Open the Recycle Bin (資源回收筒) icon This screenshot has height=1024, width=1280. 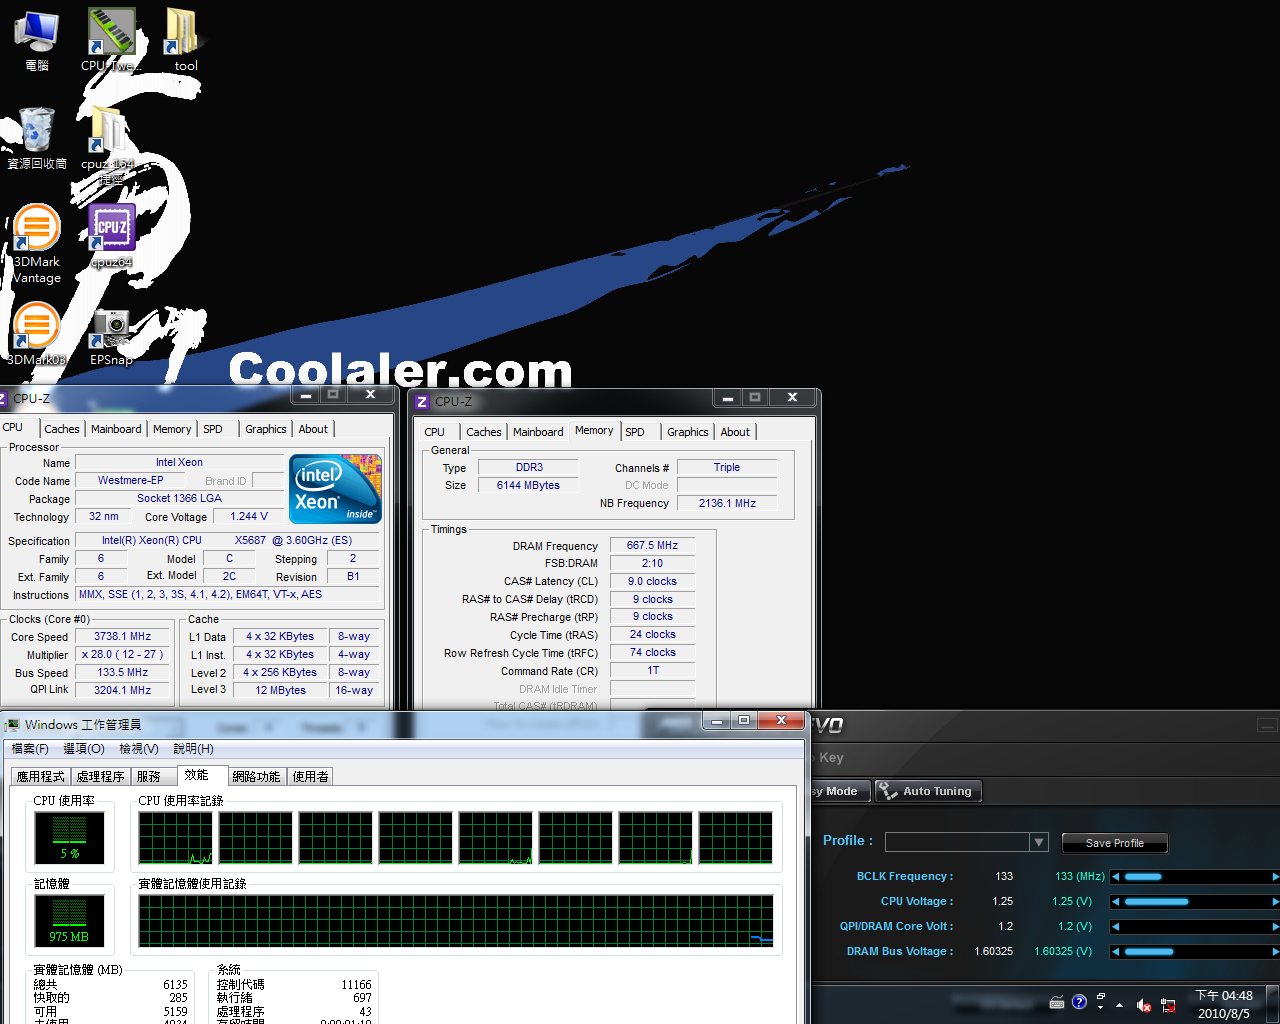pos(37,138)
